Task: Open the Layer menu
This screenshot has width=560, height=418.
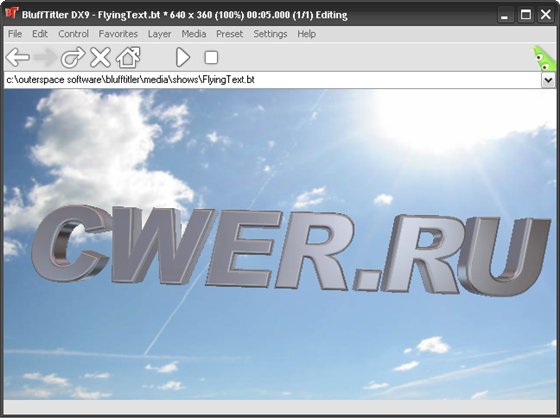Action: (x=159, y=34)
